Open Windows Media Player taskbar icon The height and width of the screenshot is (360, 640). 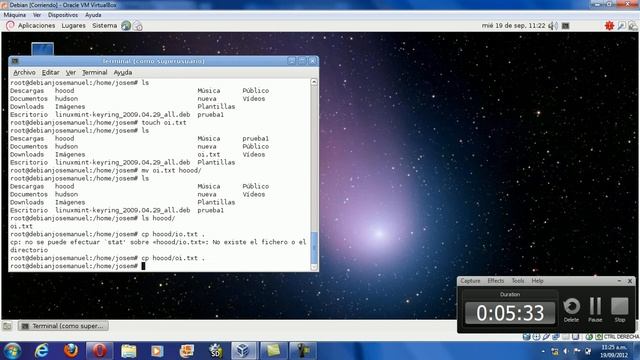157,351
